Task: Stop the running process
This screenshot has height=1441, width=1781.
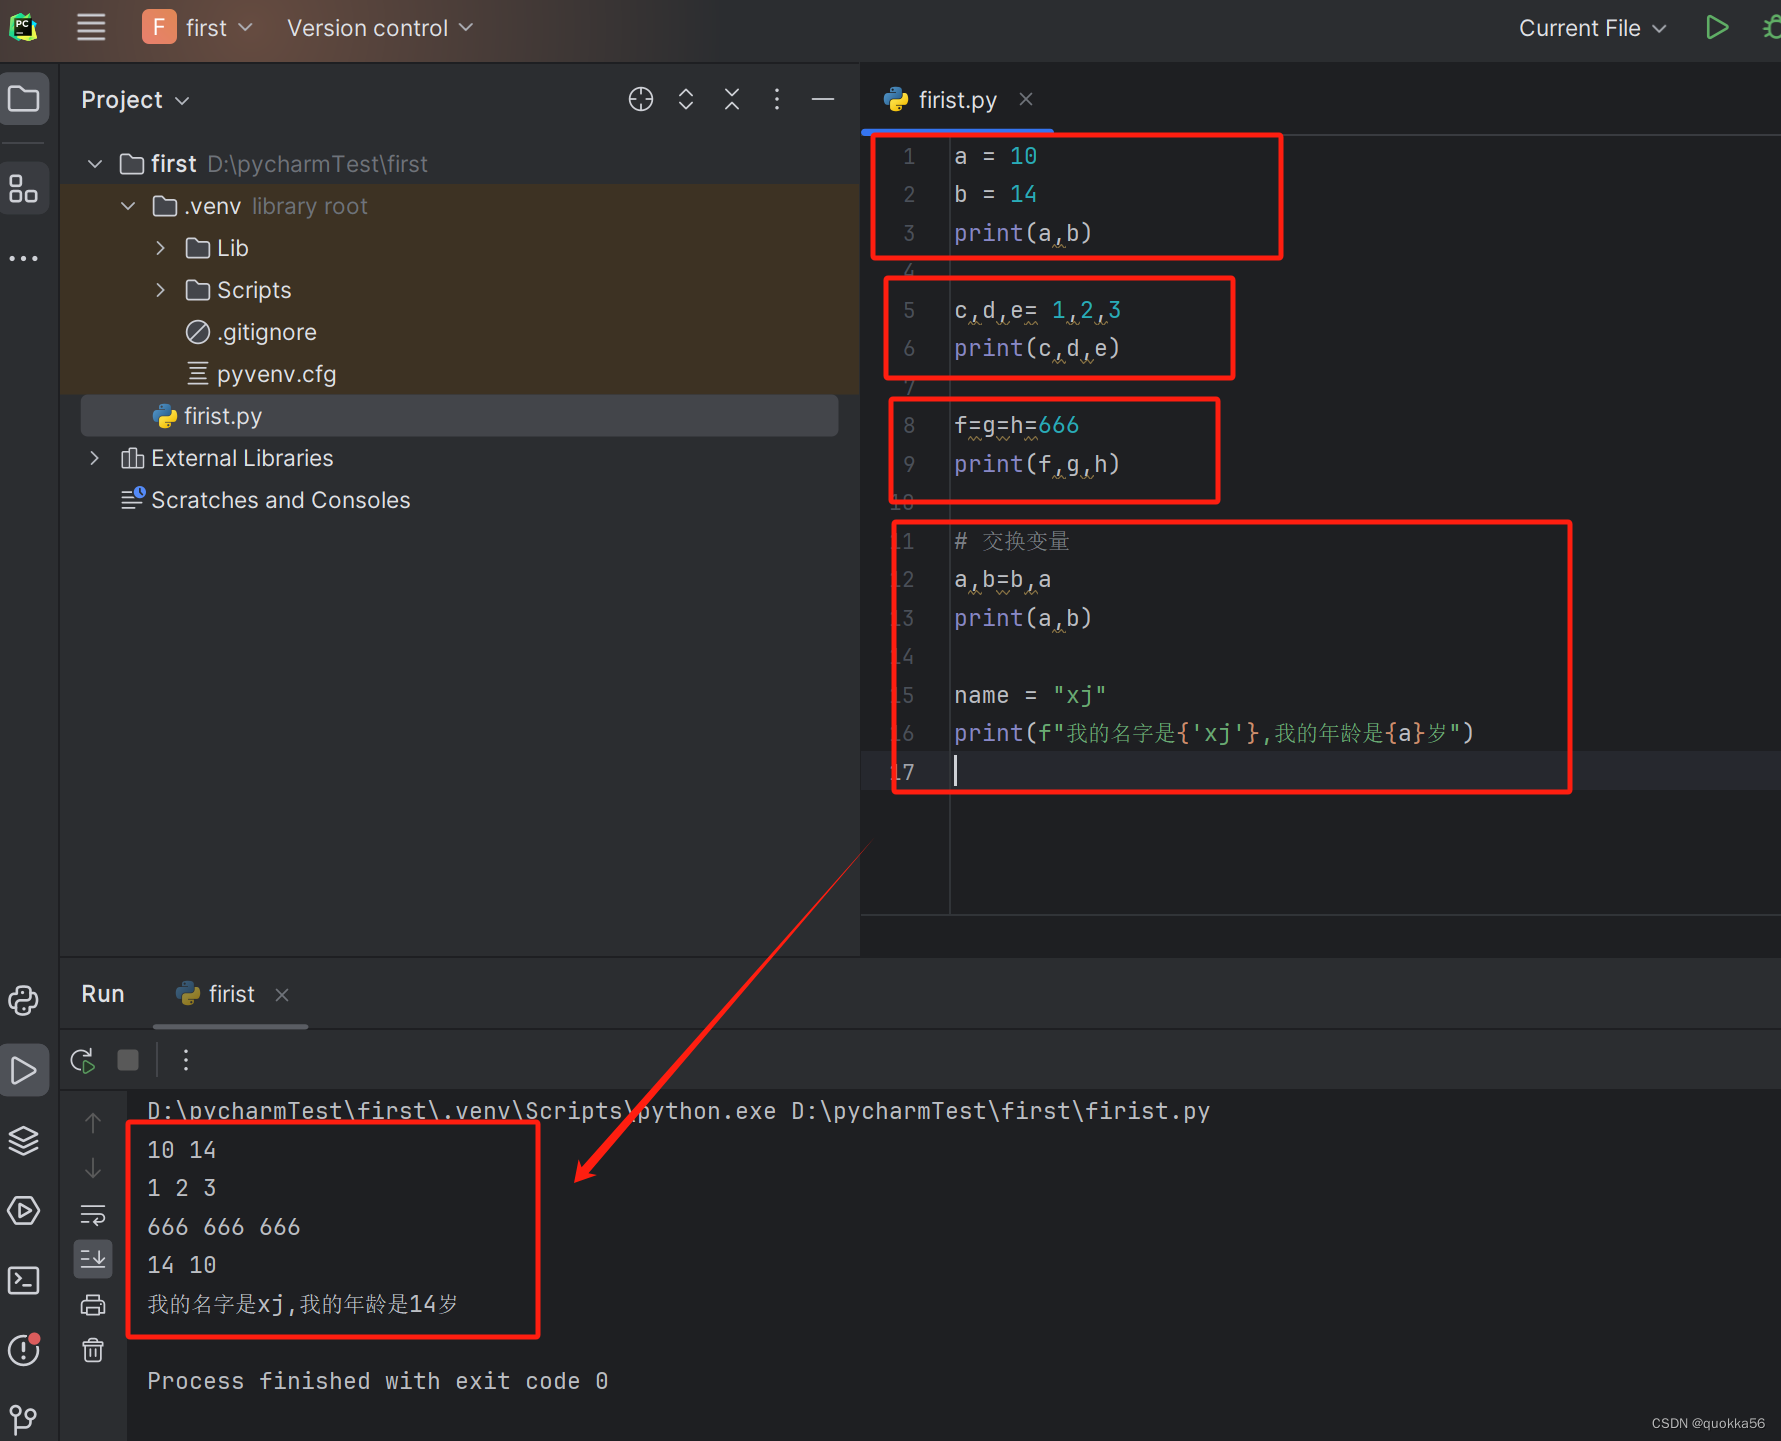Action: click(128, 1060)
